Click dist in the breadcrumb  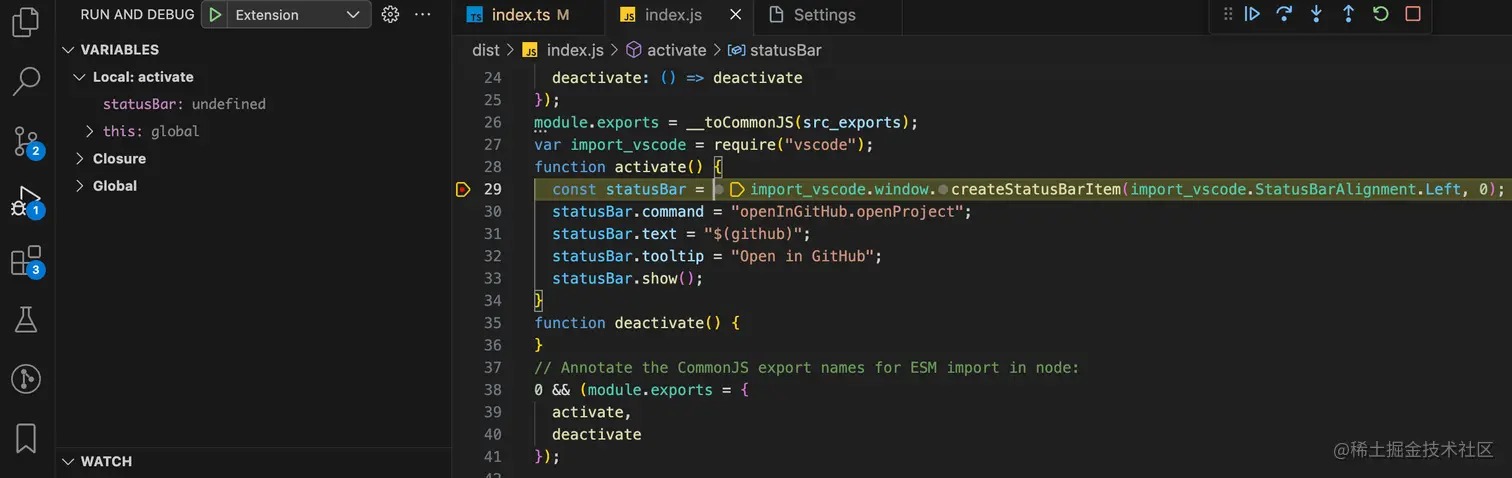[x=485, y=50]
